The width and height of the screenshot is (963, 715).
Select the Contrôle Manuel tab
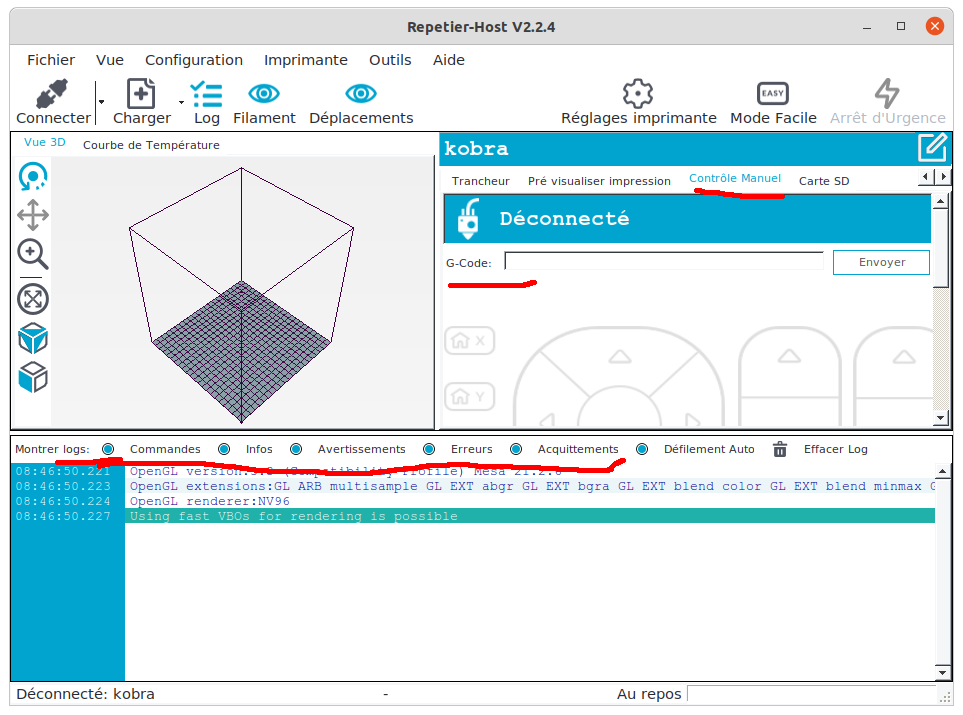(735, 178)
